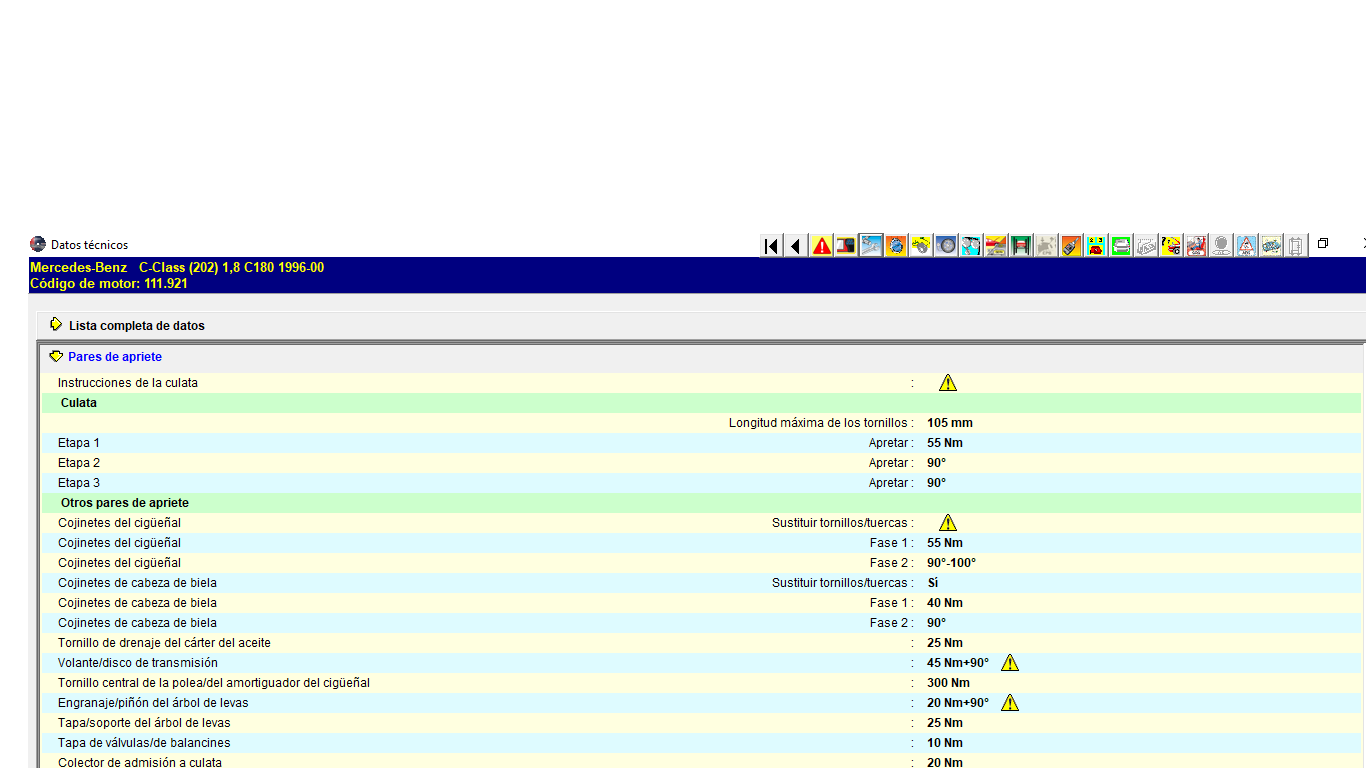This screenshot has height=768, width=1366.
Task: Open the ABS warning triangle toolbar icon
Action: (1246, 245)
